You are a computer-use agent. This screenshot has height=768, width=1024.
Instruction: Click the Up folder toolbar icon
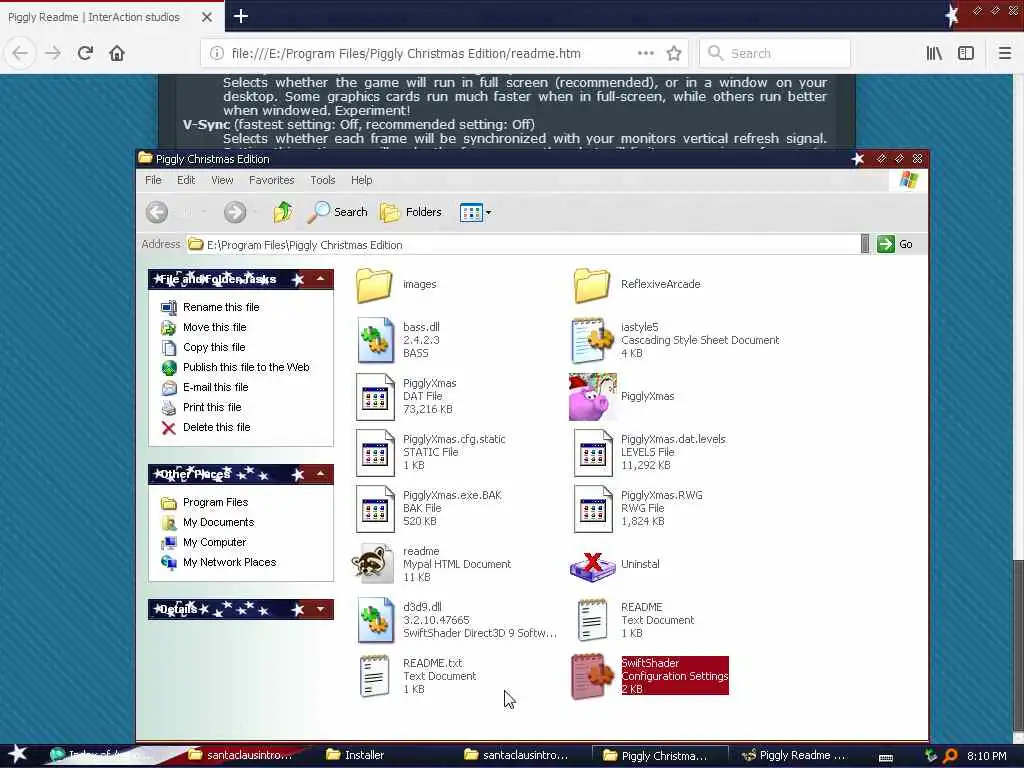point(283,212)
